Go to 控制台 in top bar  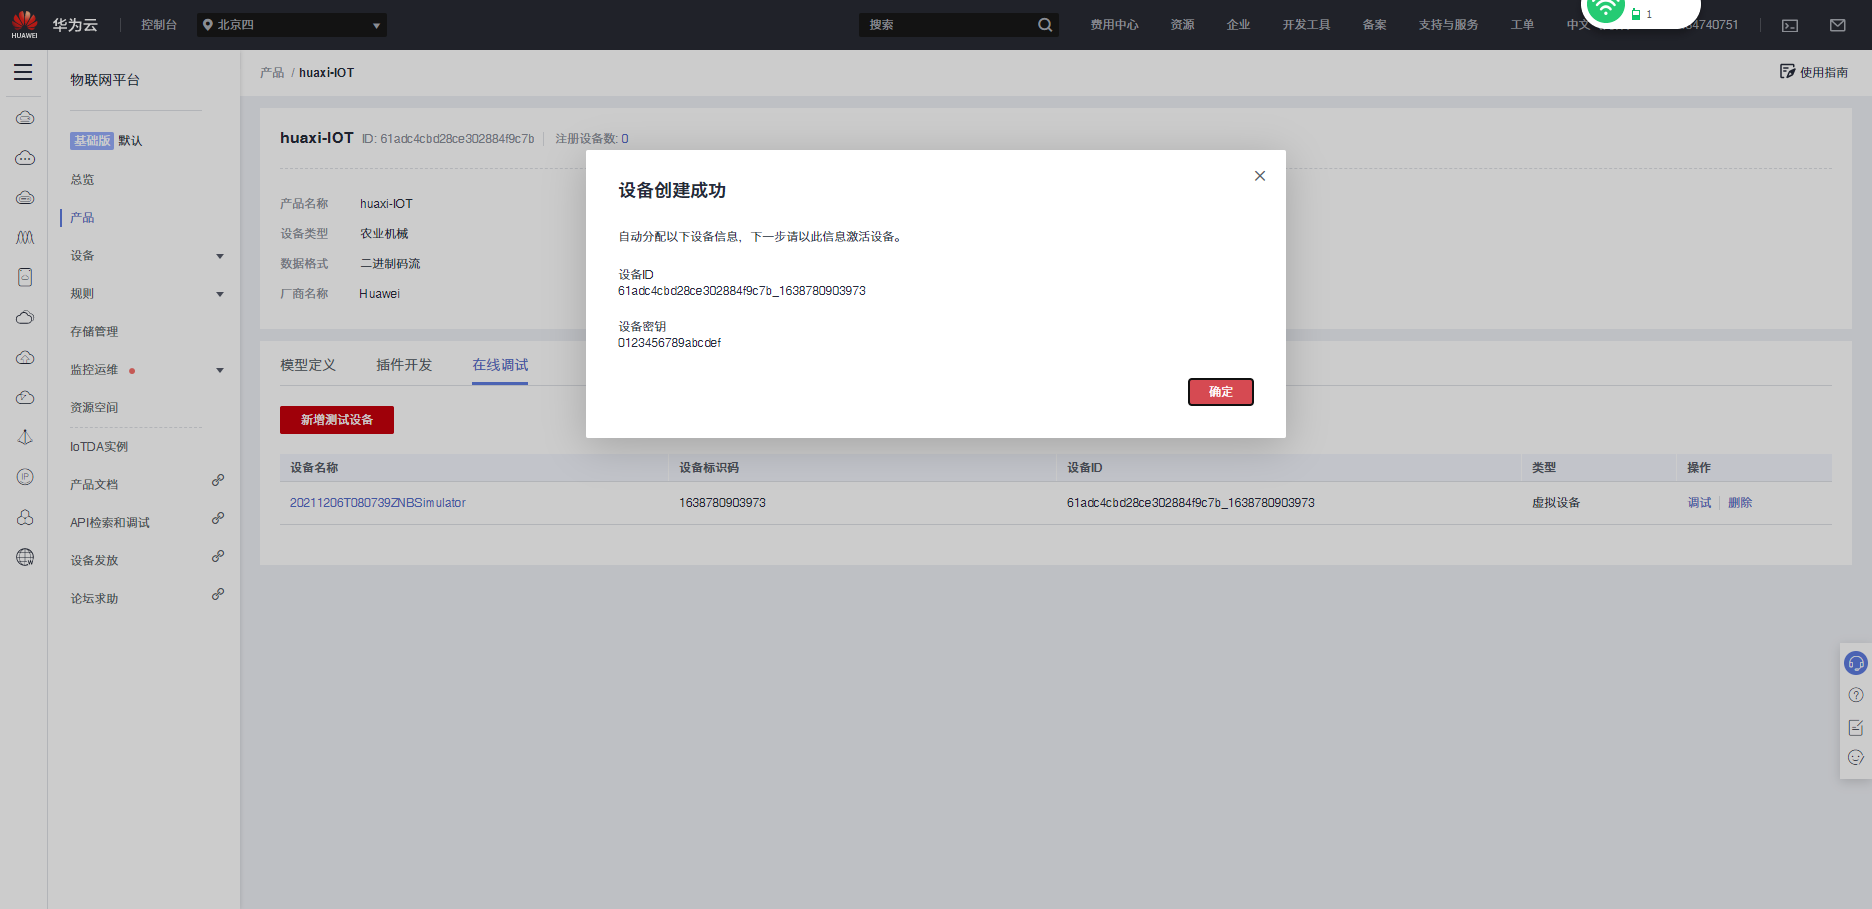[159, 25]
